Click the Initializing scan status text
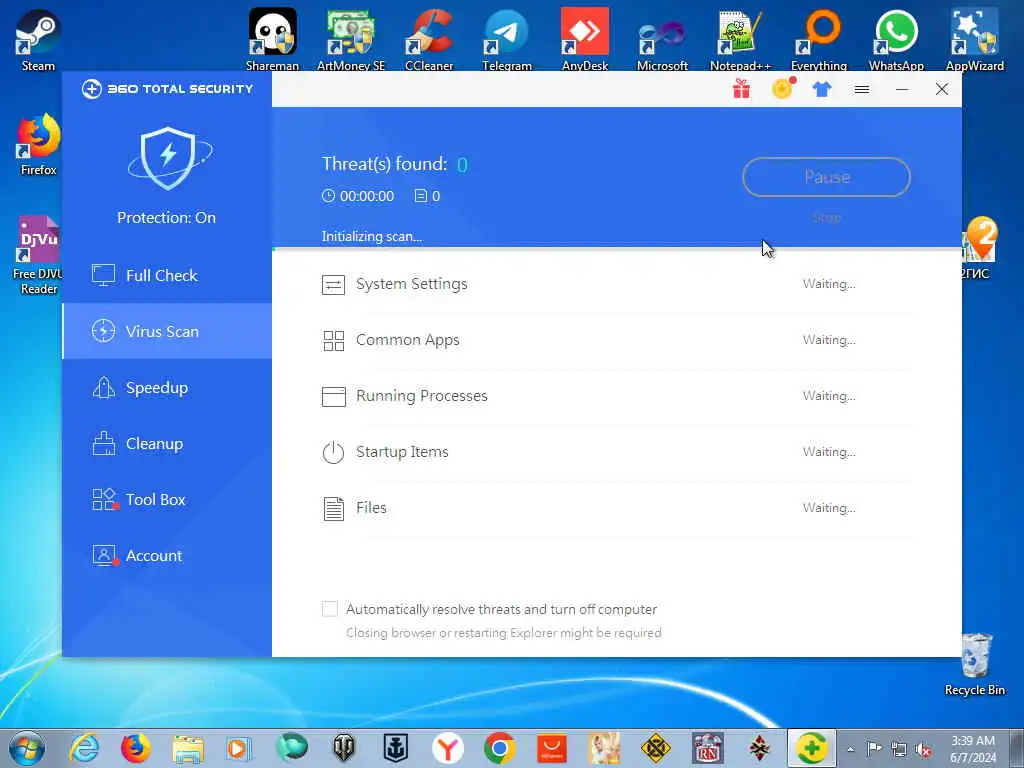The width and height of the screenshot is (1024, 768). [372, 236]
